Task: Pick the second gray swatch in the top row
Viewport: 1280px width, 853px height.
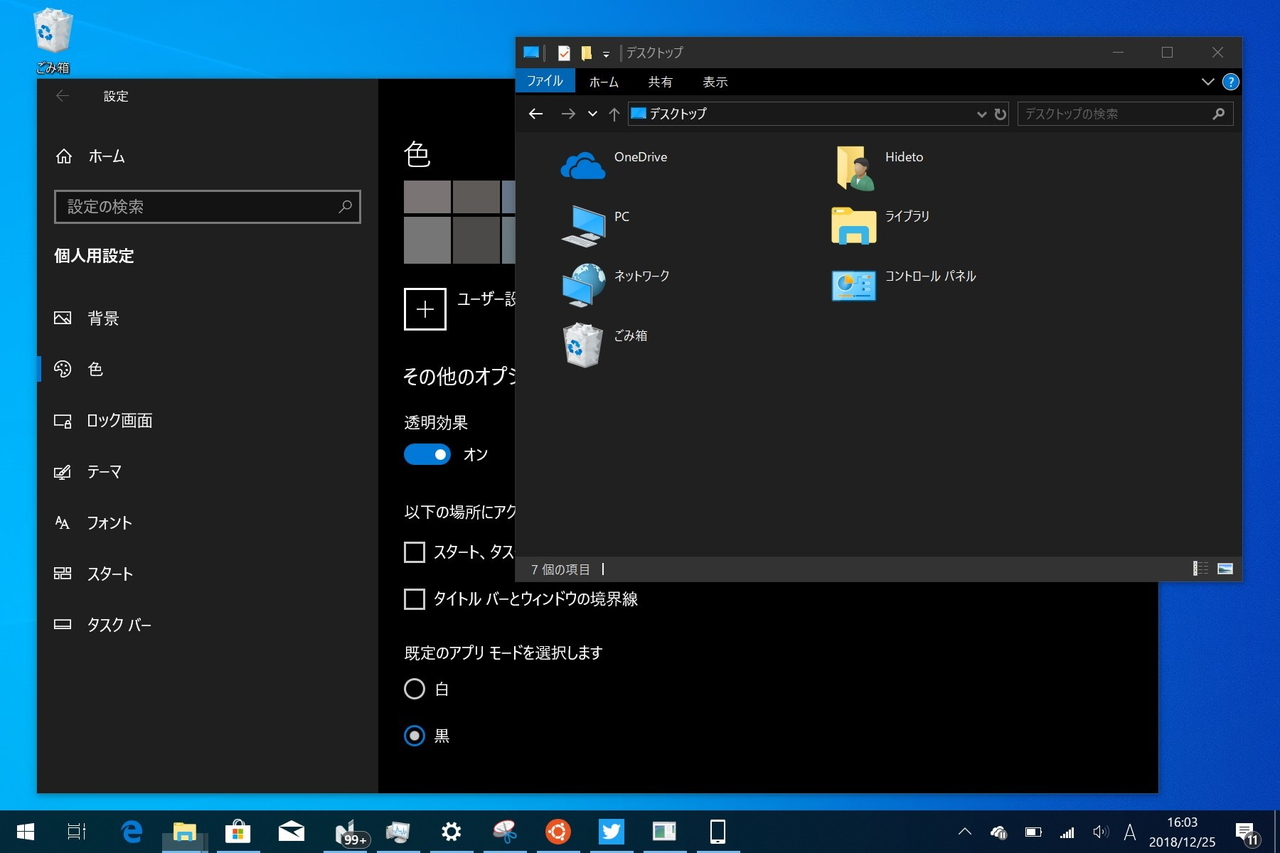Action: (476, 197)
